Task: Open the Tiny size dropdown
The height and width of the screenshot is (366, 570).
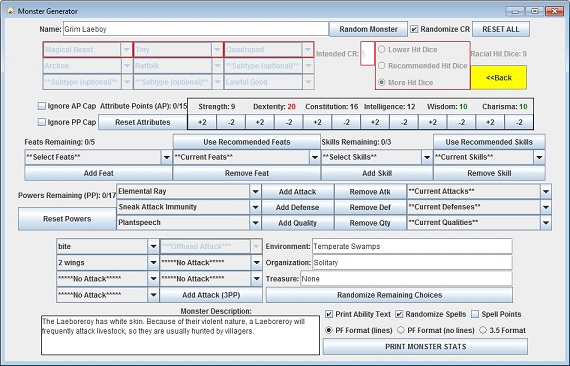Action: [217, 49]
